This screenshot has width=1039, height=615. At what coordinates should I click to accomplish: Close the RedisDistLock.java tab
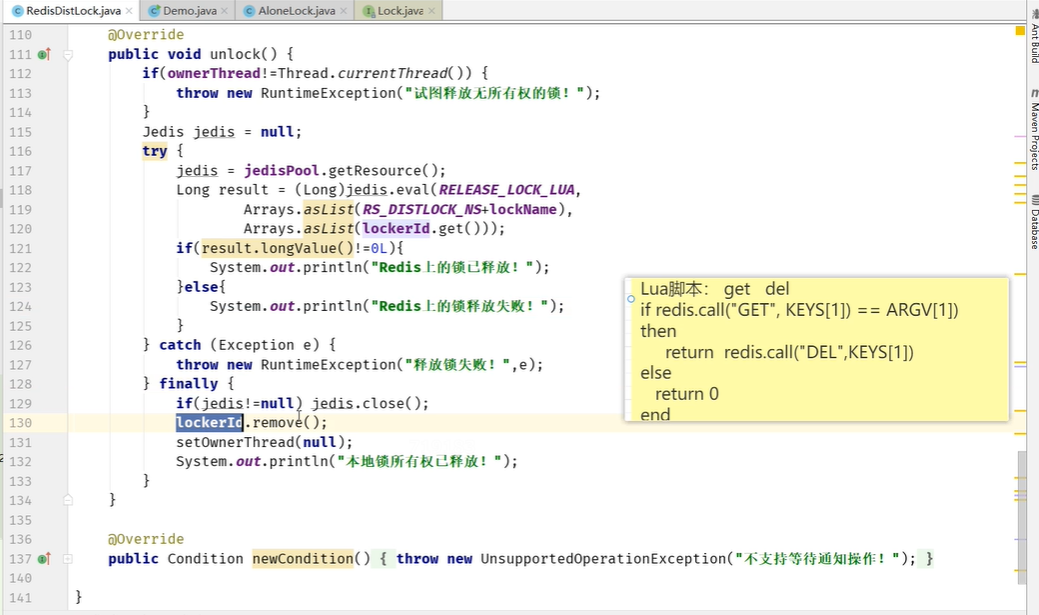tap(129, 11)
